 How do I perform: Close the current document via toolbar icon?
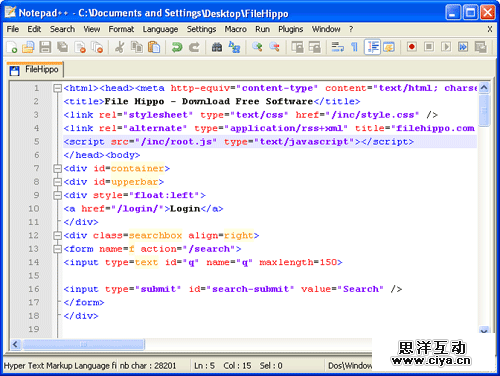(x=80, y=47)
